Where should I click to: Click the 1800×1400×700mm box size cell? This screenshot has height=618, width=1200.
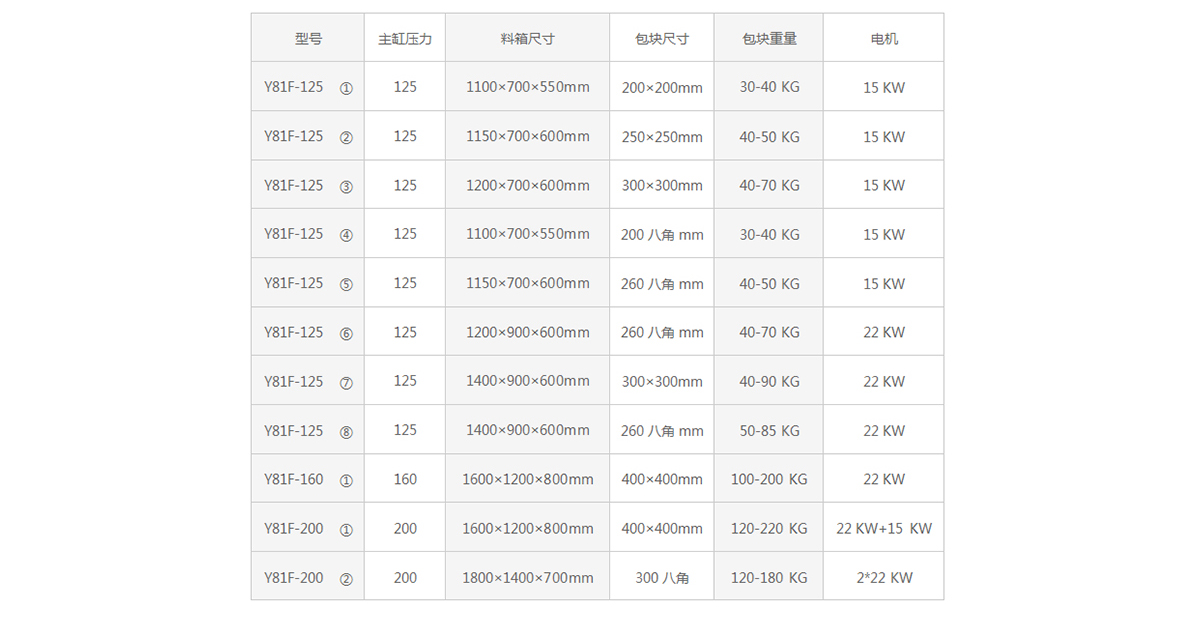[527, 578]
